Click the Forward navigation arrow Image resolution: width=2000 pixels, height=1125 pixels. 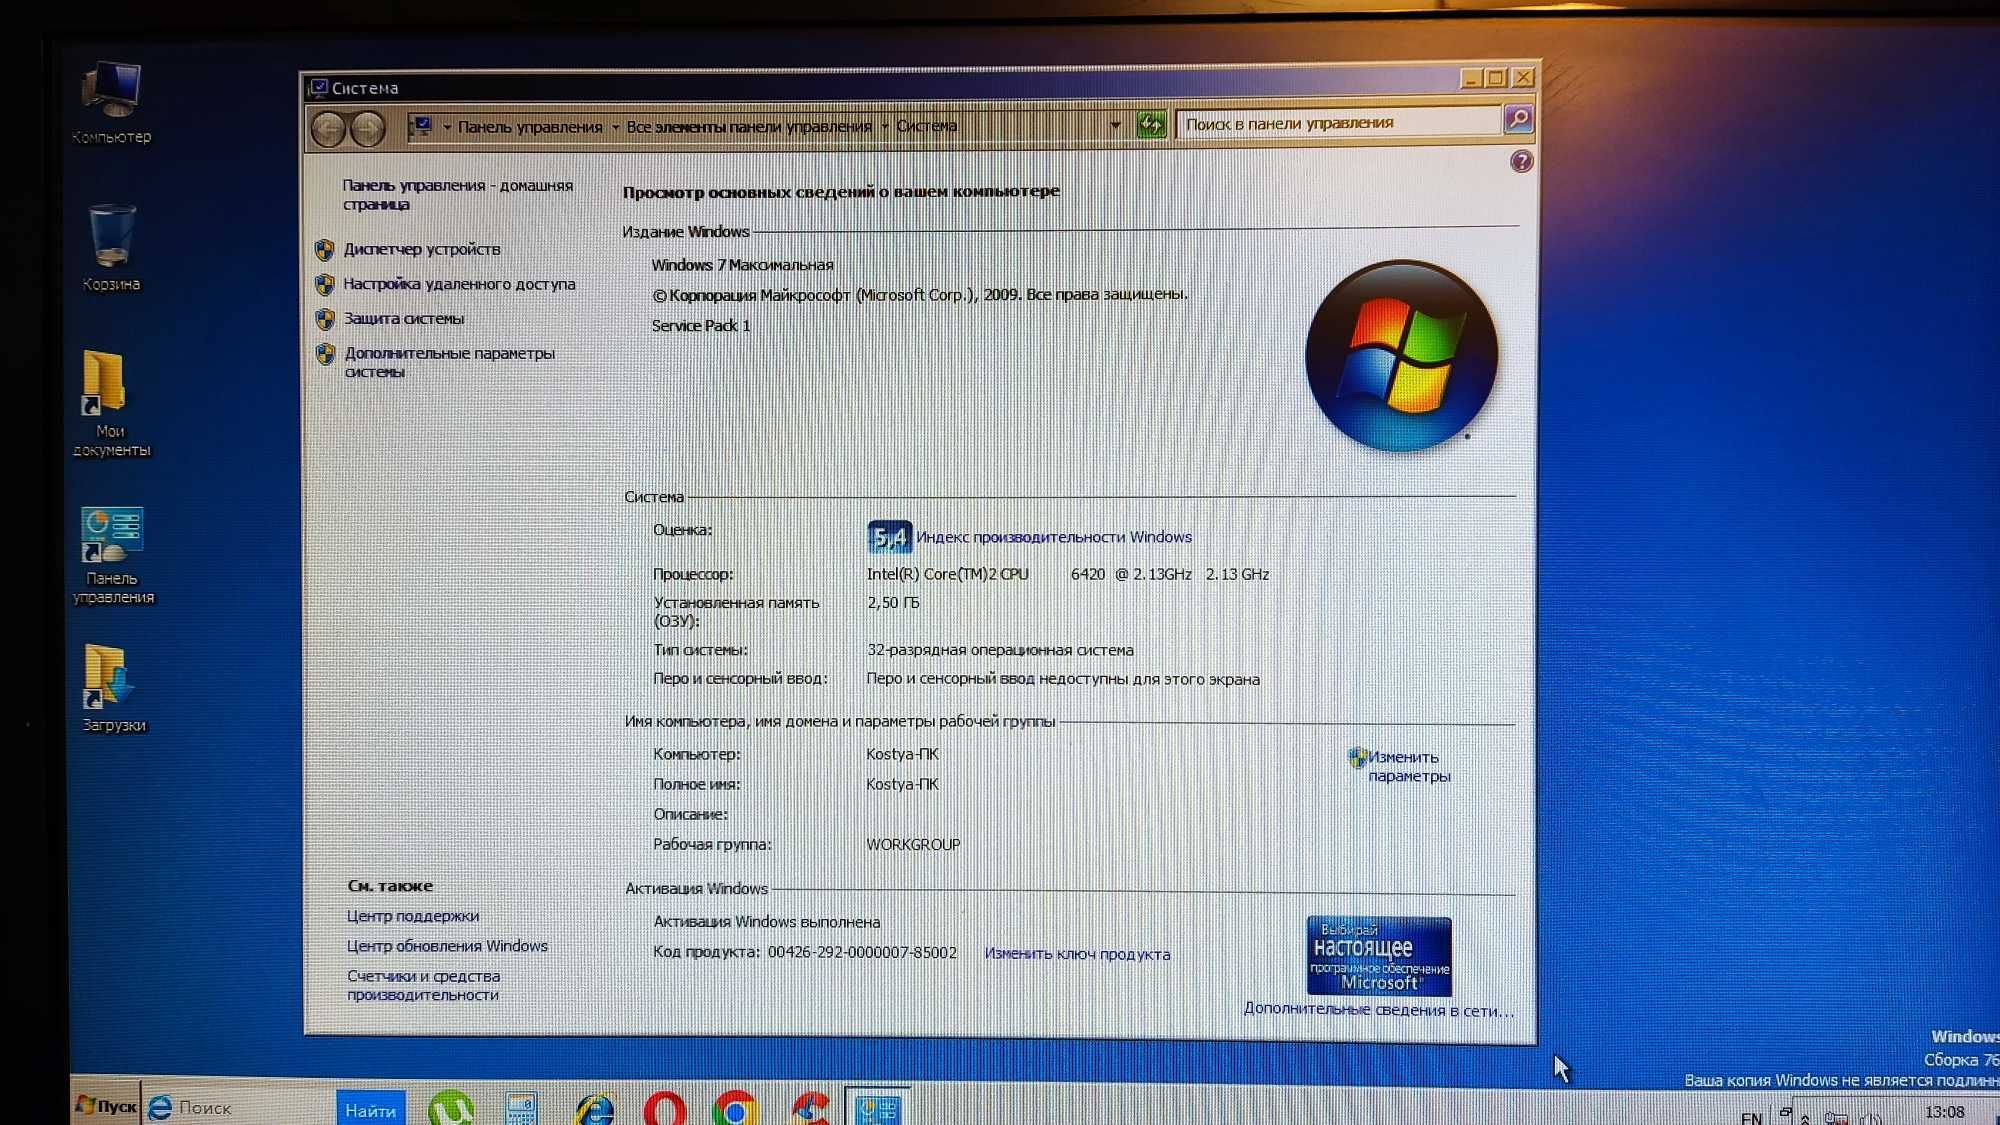[x=368, y=129]
